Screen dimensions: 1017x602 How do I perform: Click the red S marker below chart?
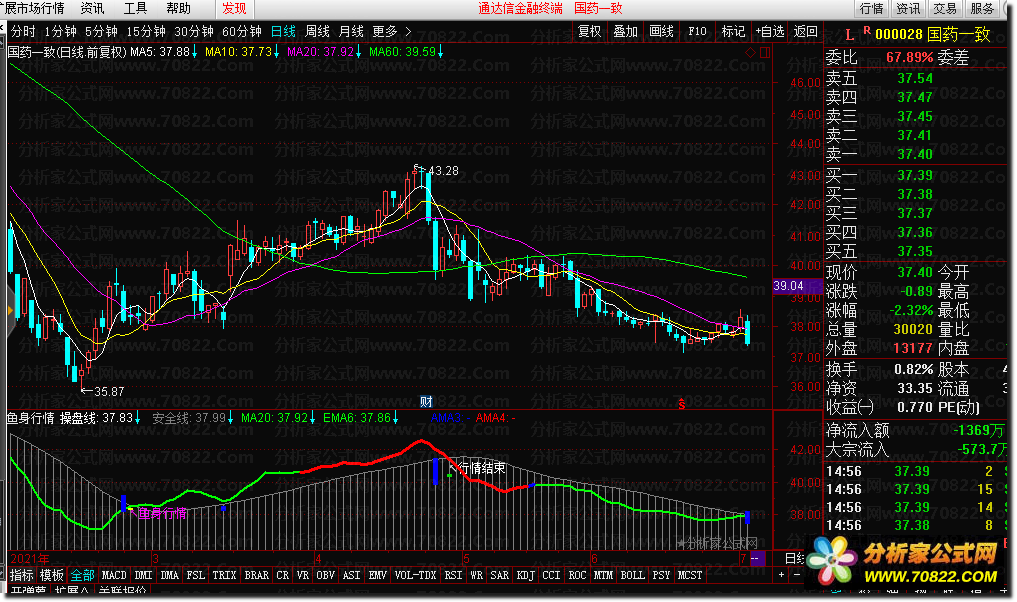[x=682, y=404]
